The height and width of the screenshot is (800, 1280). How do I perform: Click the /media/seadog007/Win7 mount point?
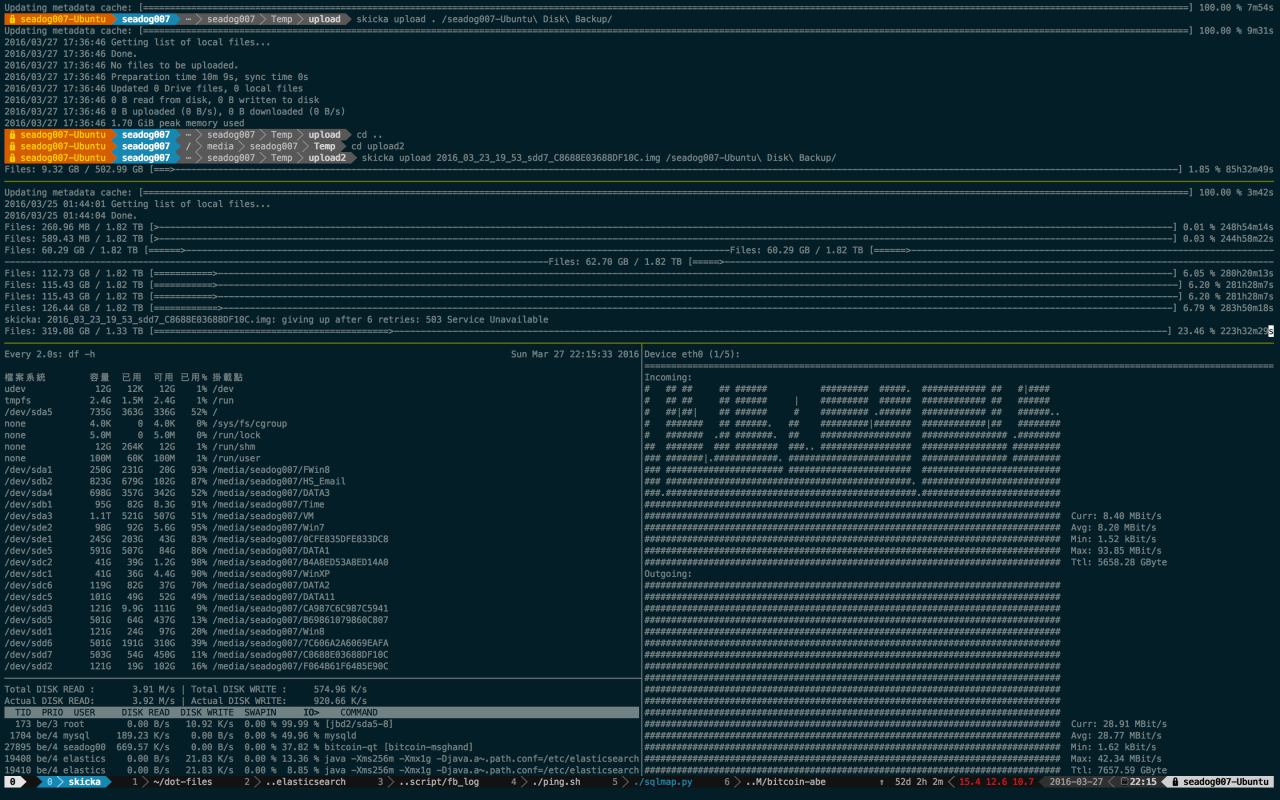(x=268, y=528)
